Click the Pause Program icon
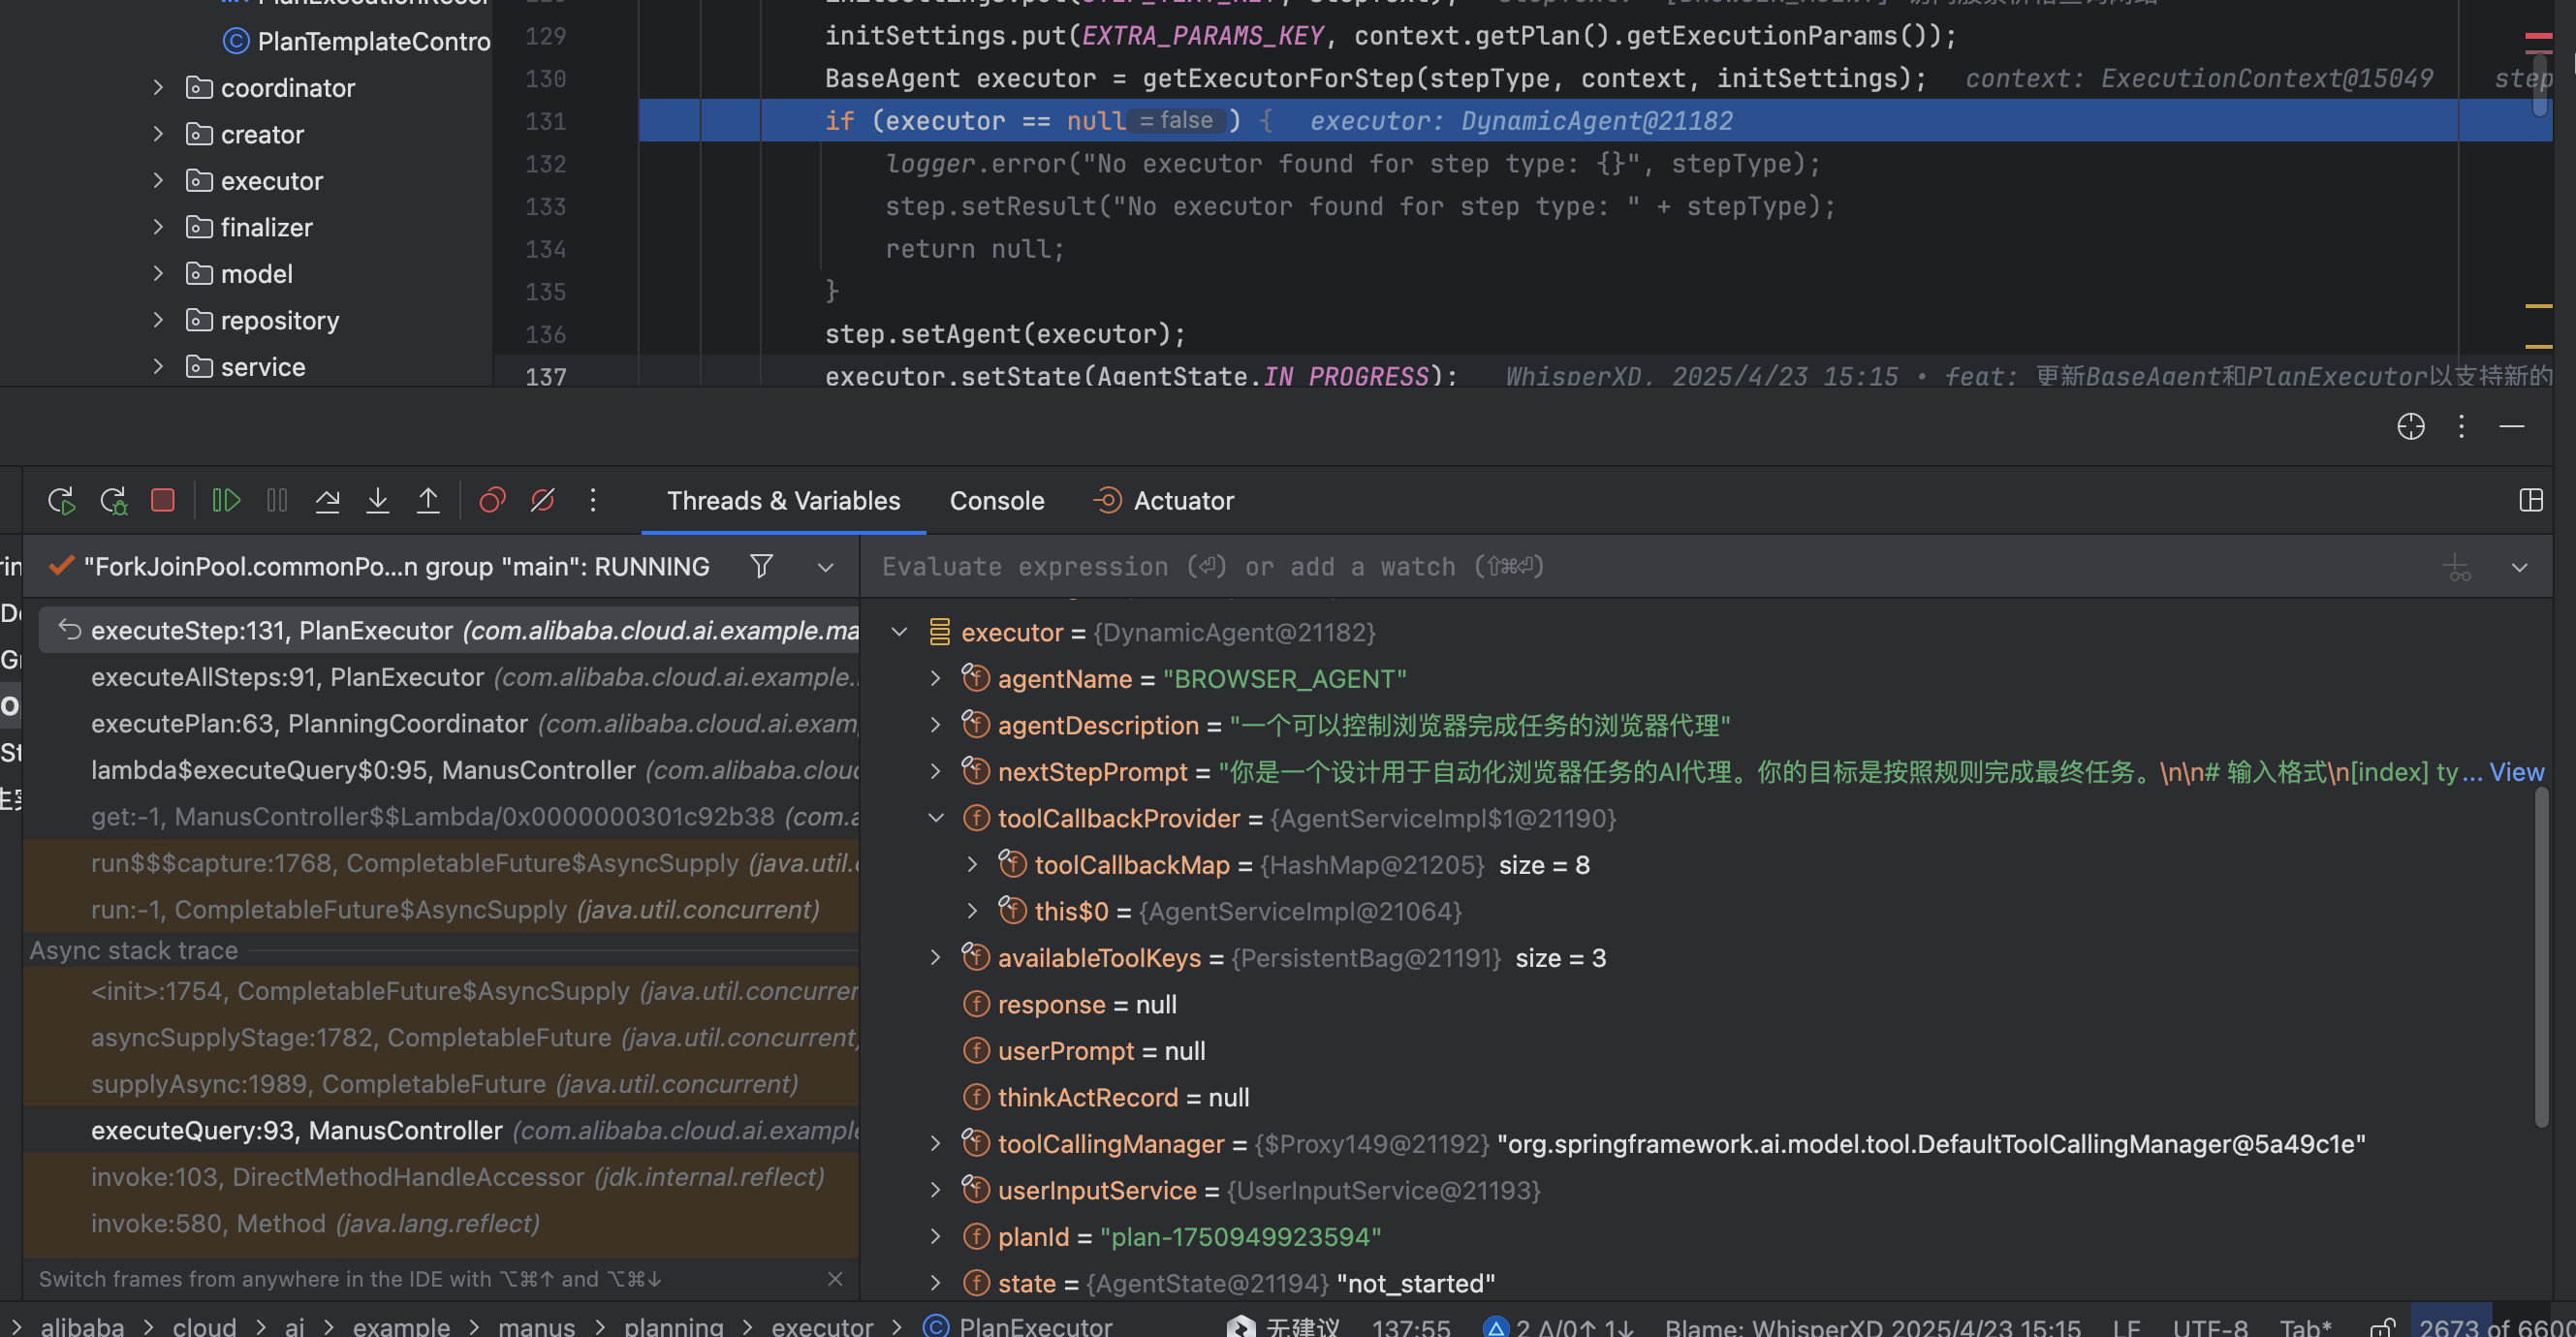Screen dimensions: 2576x1337 [277, 500]
